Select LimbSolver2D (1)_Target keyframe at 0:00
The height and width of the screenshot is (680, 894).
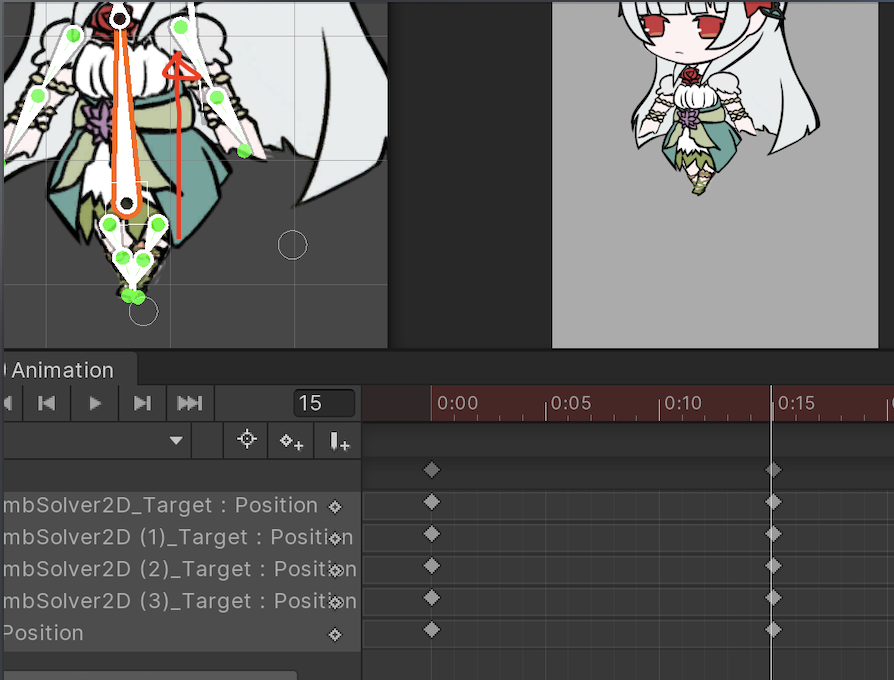432,534
